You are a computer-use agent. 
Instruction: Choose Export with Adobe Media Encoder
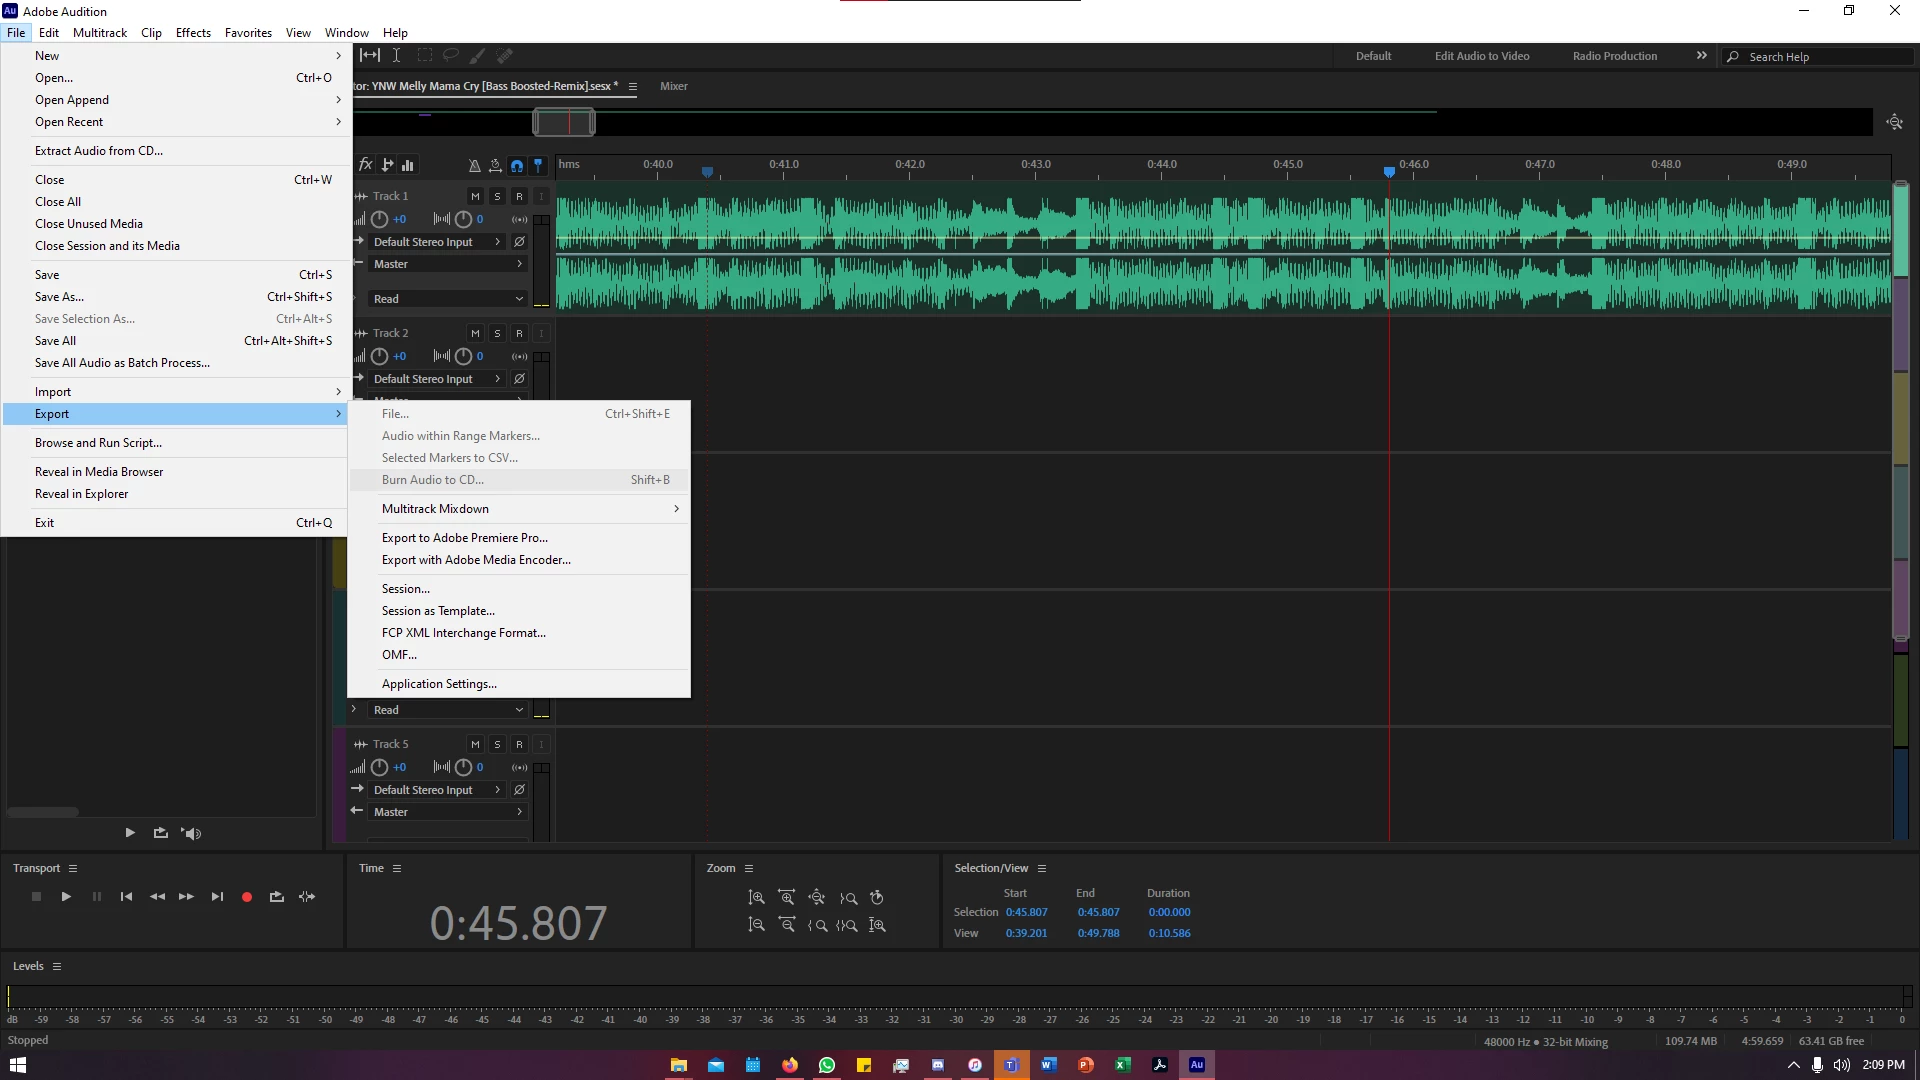(476, 560)
